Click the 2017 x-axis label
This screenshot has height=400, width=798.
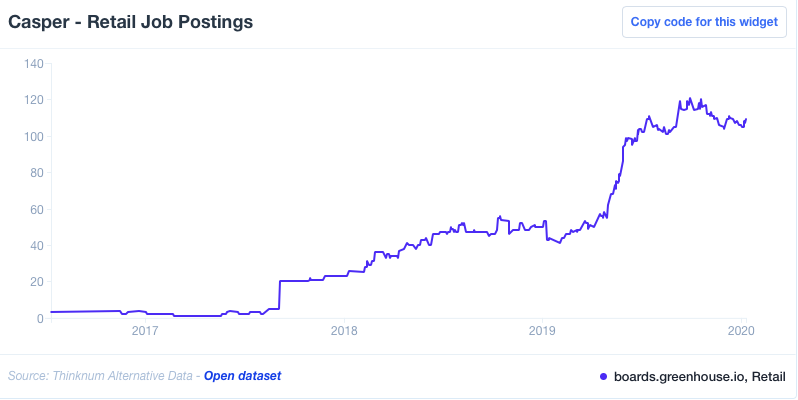146,332
